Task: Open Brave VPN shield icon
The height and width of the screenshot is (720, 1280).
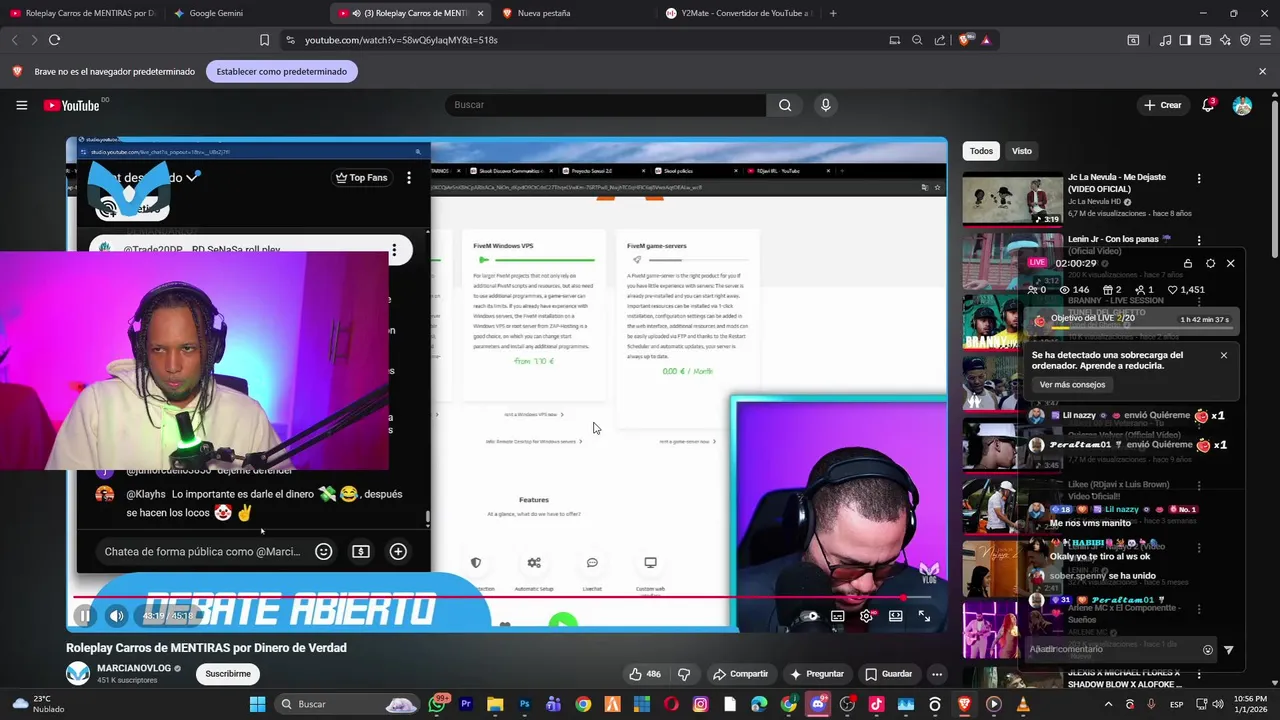Action: coord(1245,40)
